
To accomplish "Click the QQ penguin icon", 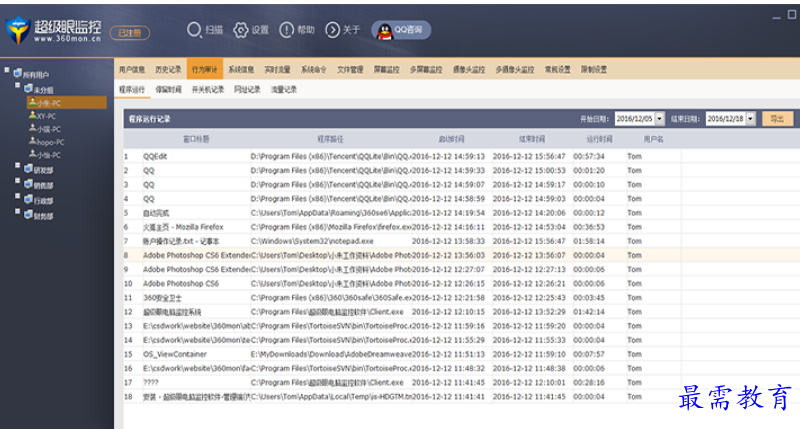I will (384, 31).
